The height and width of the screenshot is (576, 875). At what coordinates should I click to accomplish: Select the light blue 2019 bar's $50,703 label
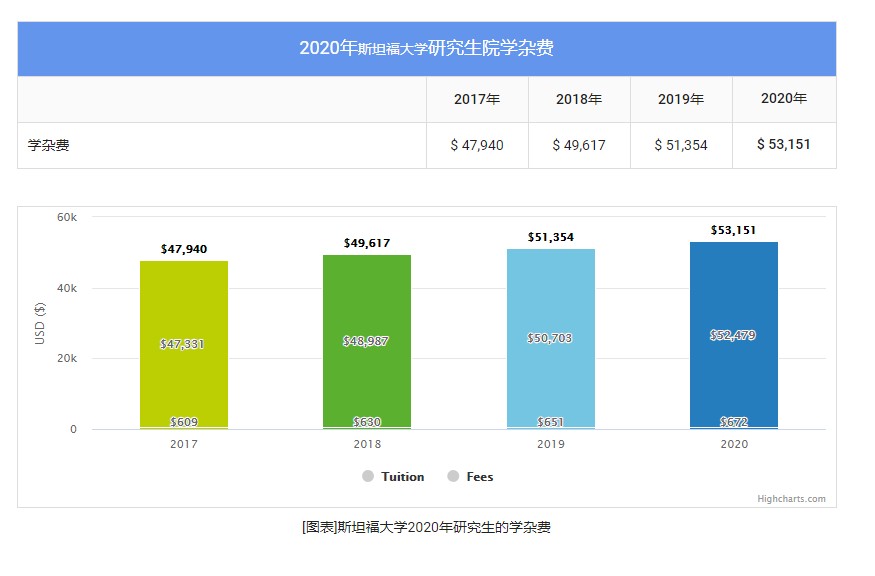tap(550, 339)
